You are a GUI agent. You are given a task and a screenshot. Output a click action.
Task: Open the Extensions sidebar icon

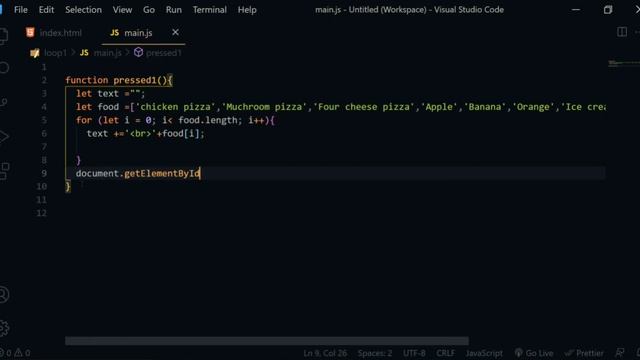pos(4,171)
